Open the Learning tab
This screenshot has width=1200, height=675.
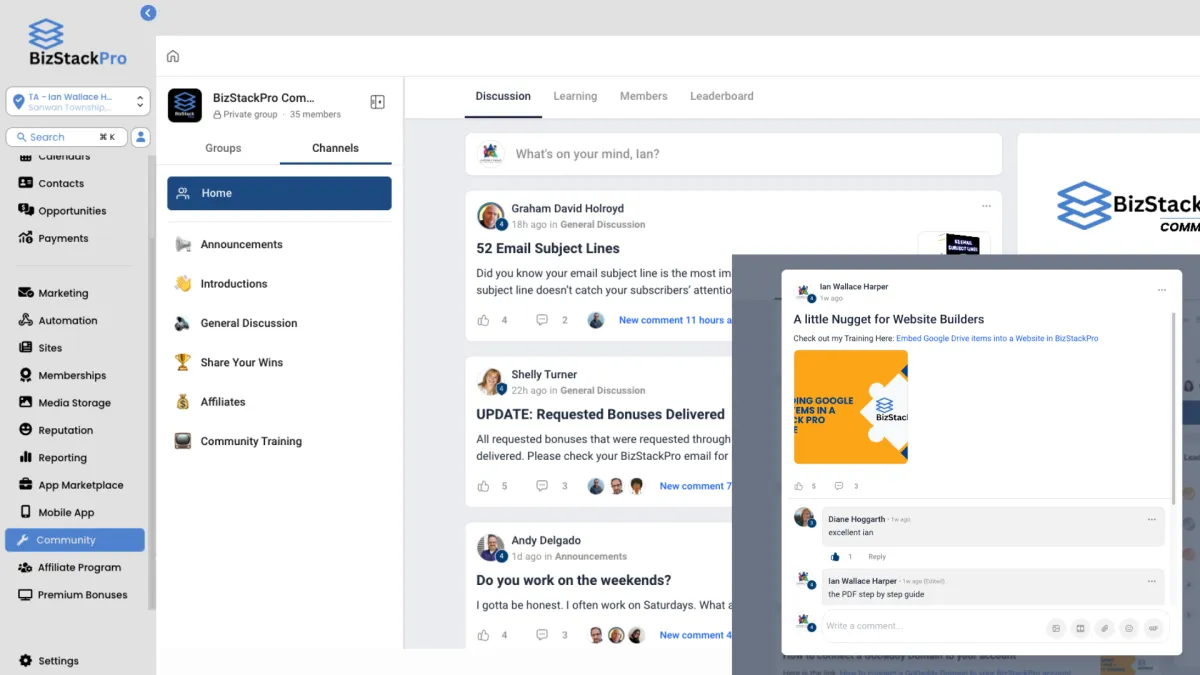click(x=575, y=96)
